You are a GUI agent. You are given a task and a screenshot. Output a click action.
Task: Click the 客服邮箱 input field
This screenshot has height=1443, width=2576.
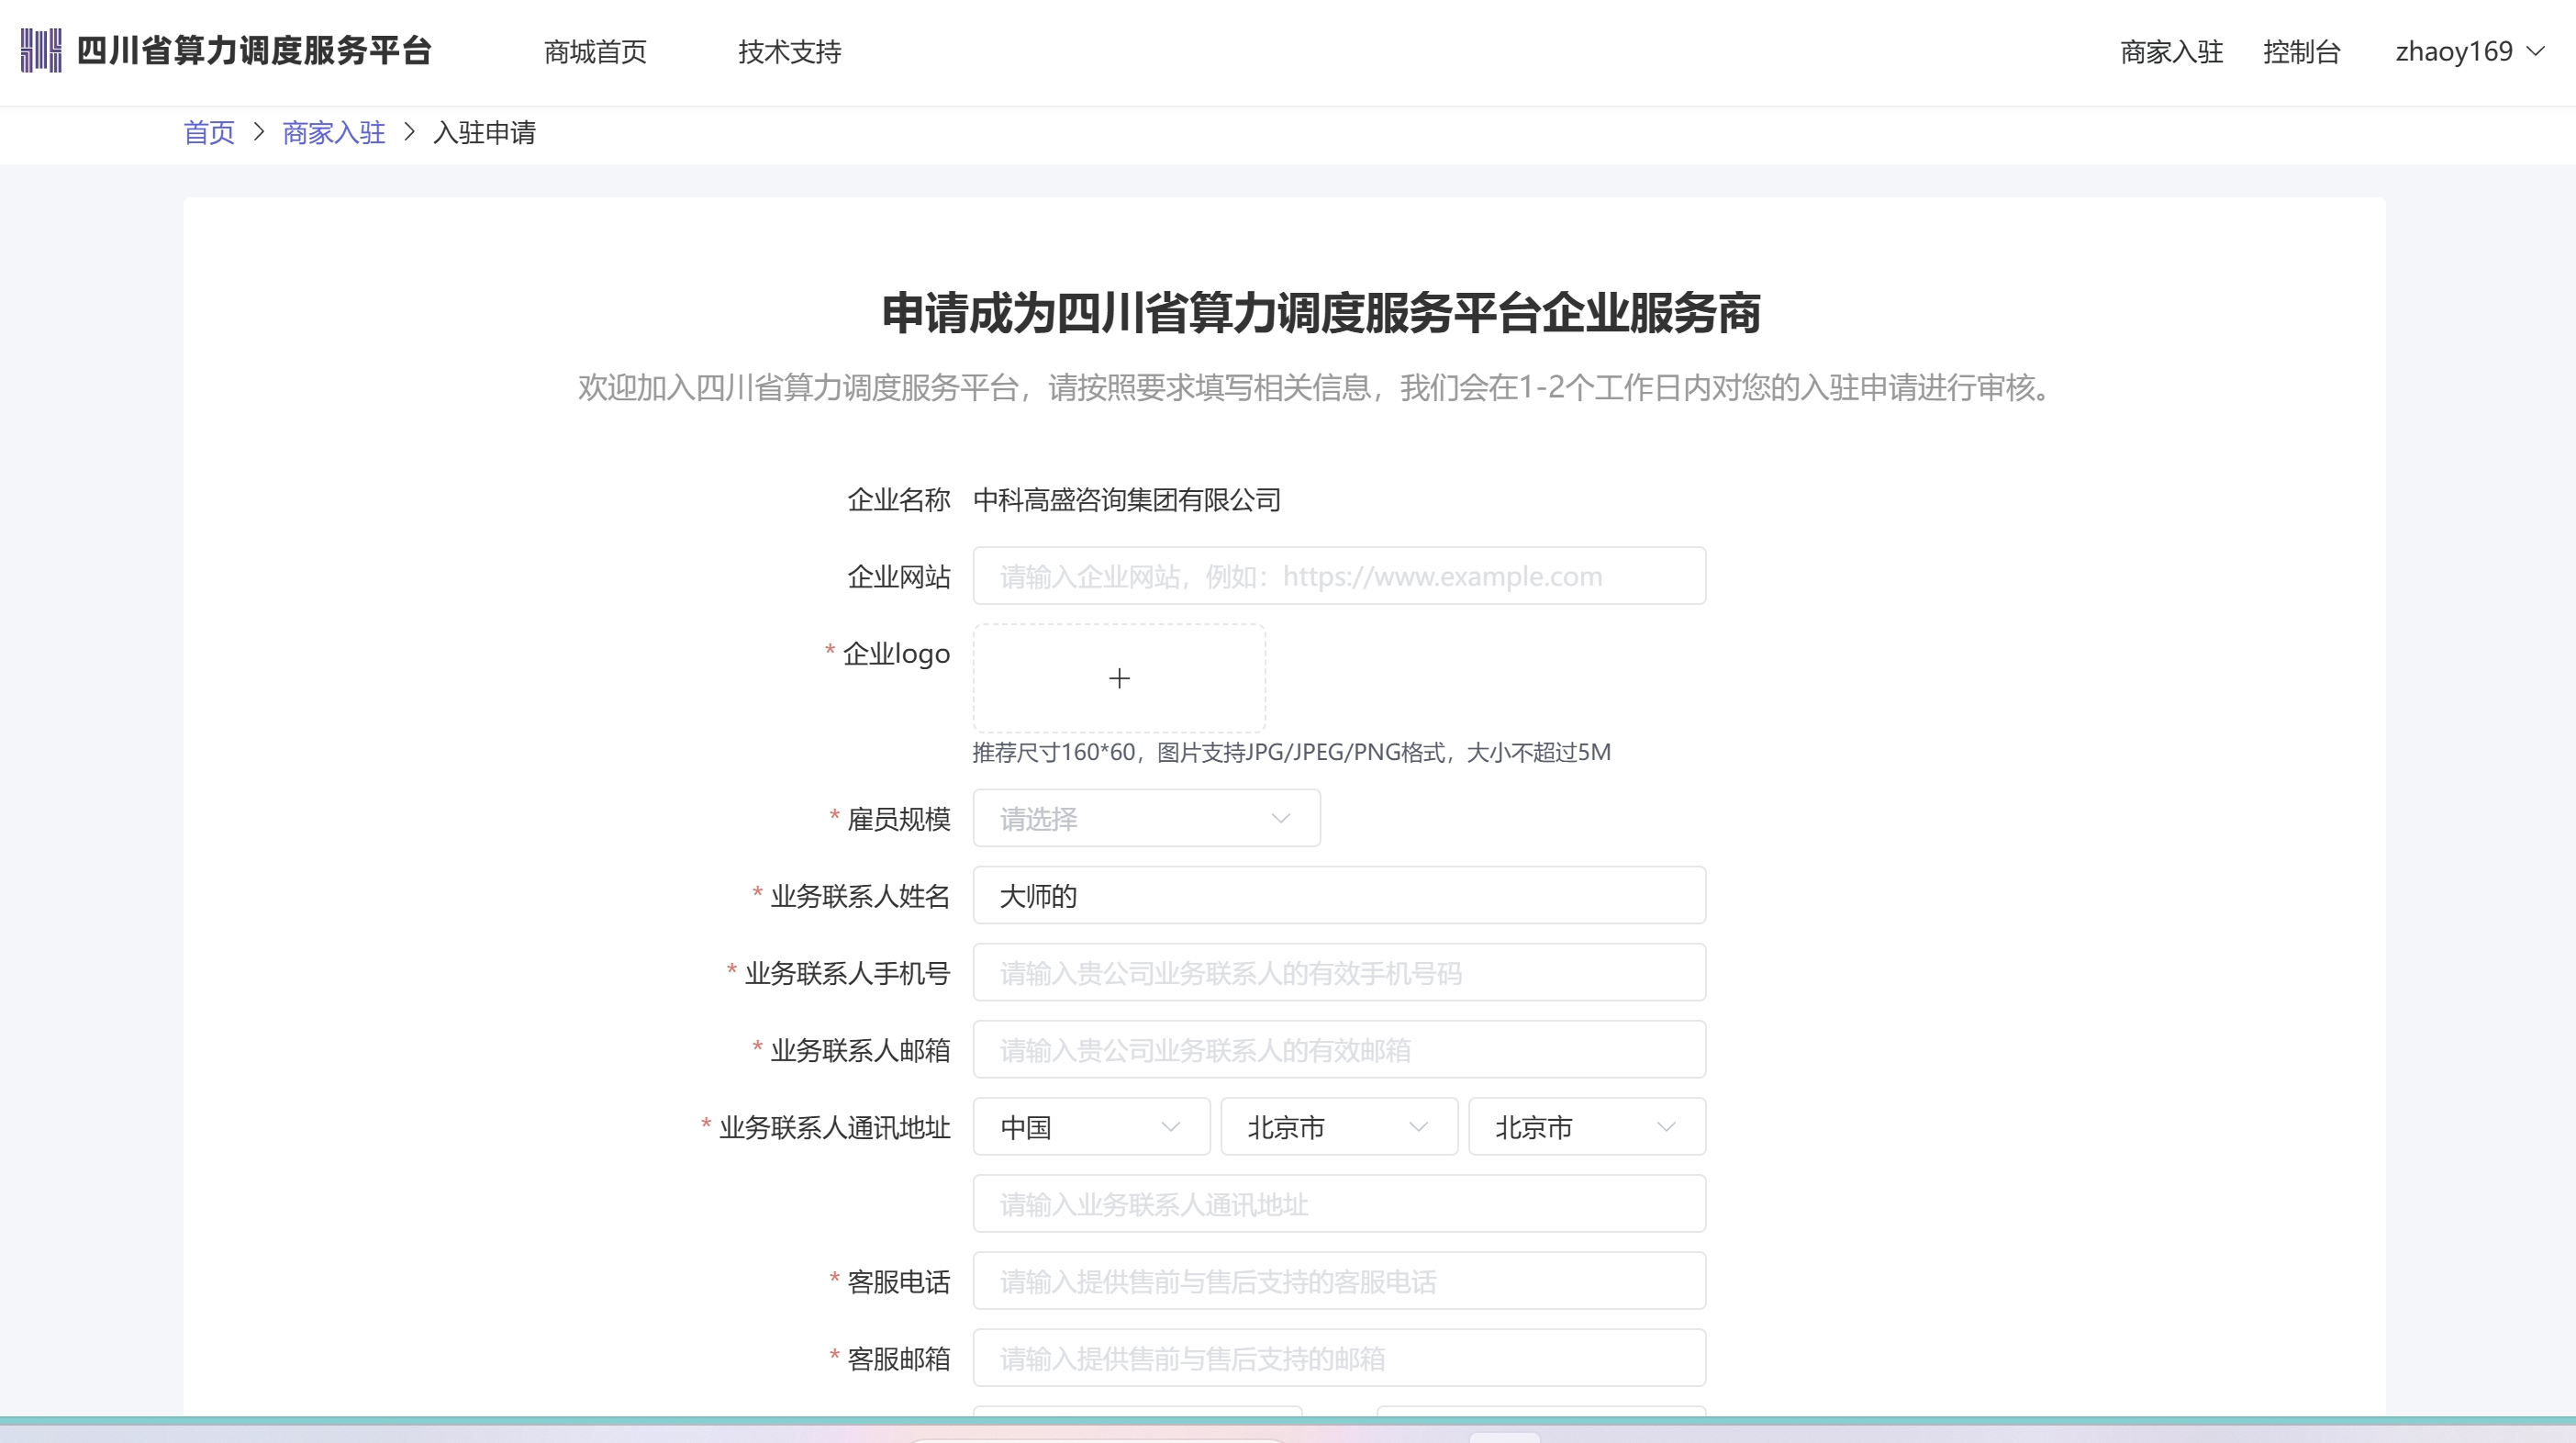[x=1339, y=1358]
